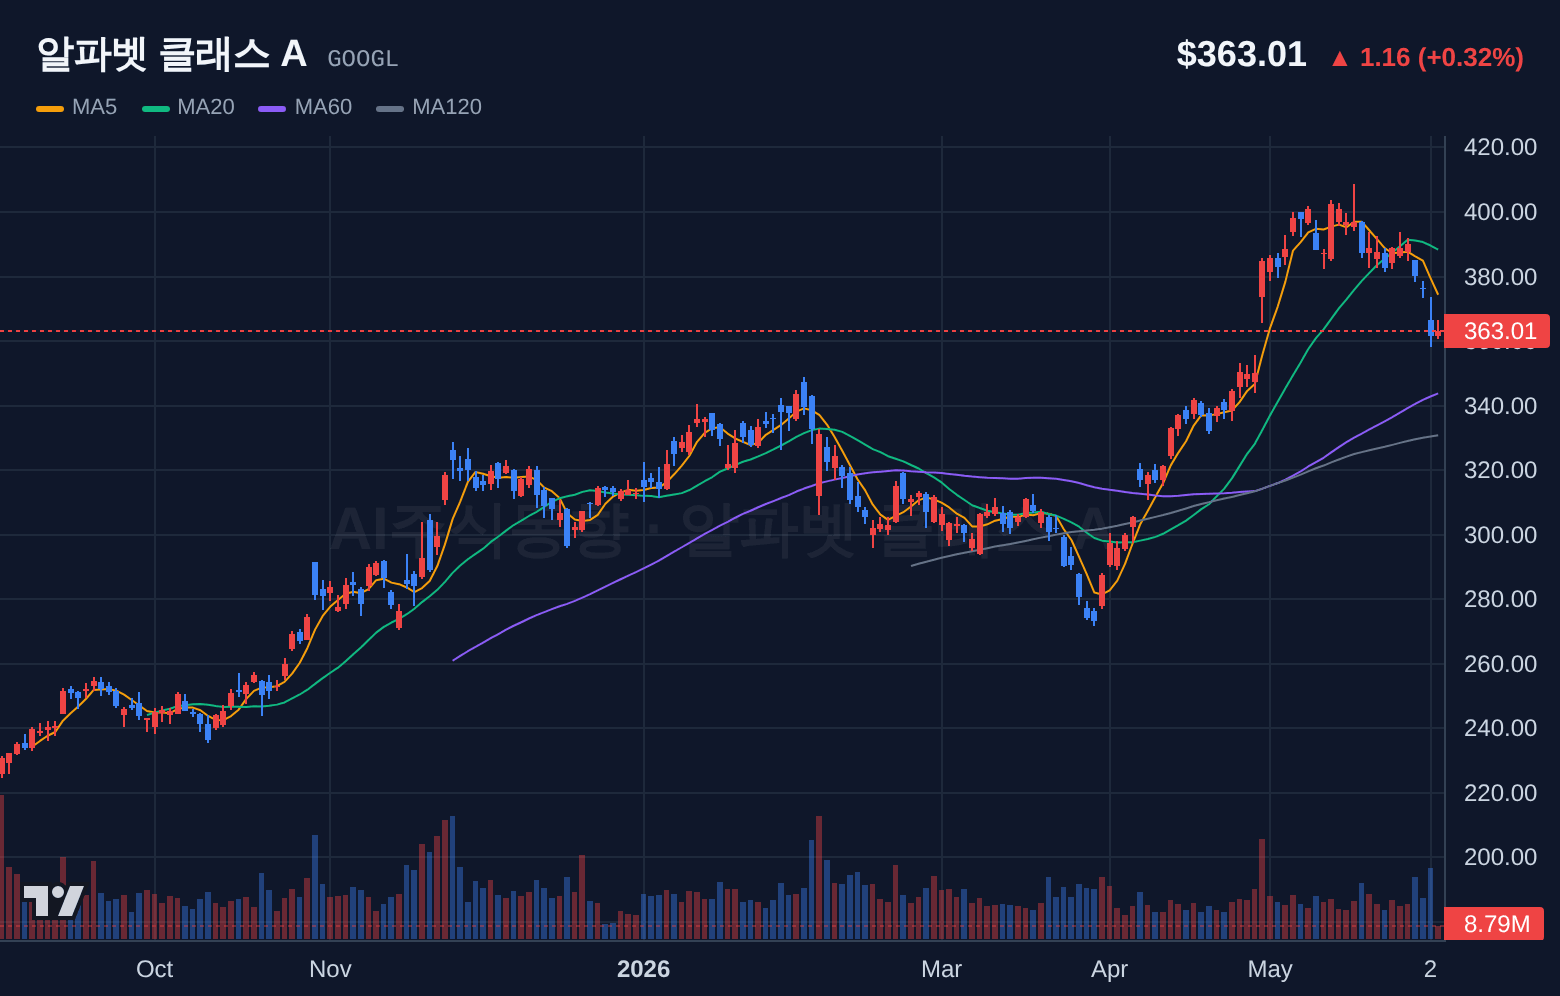1560x996 pixels.
Task: Click the 400.00 price axis label
Action: point(1500,212)
